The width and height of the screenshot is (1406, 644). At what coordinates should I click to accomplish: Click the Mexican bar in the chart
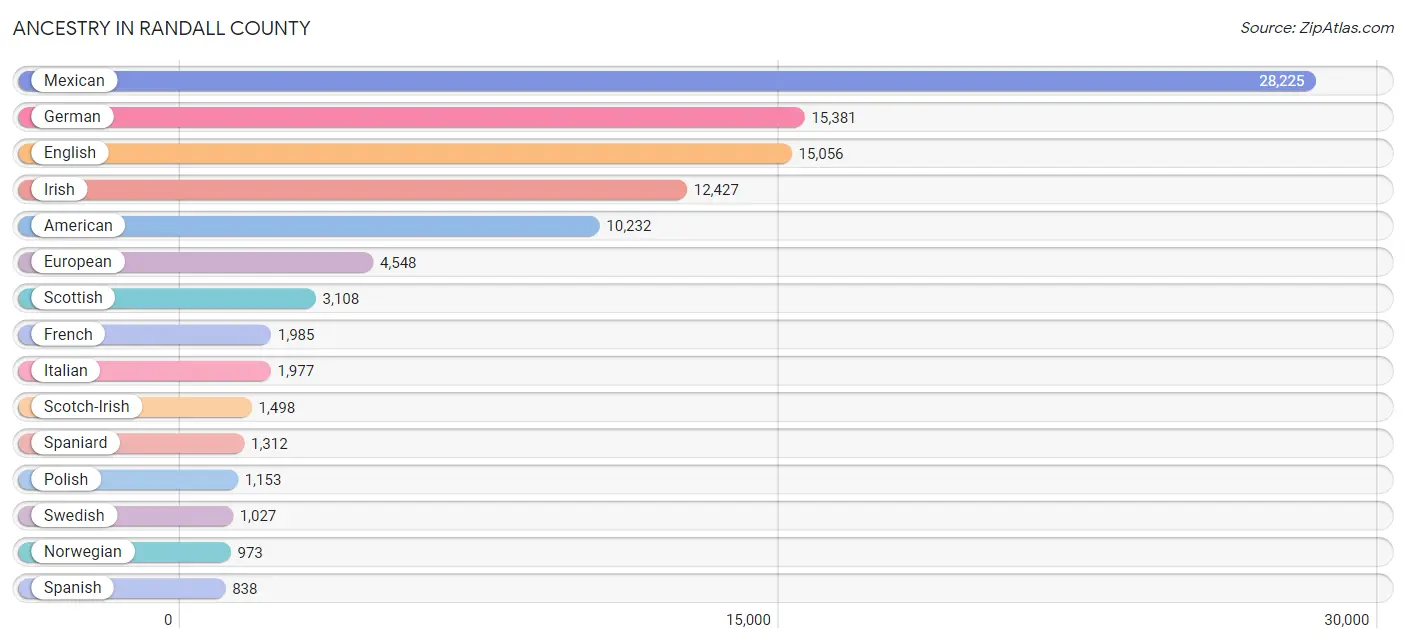tap(666, 81)
